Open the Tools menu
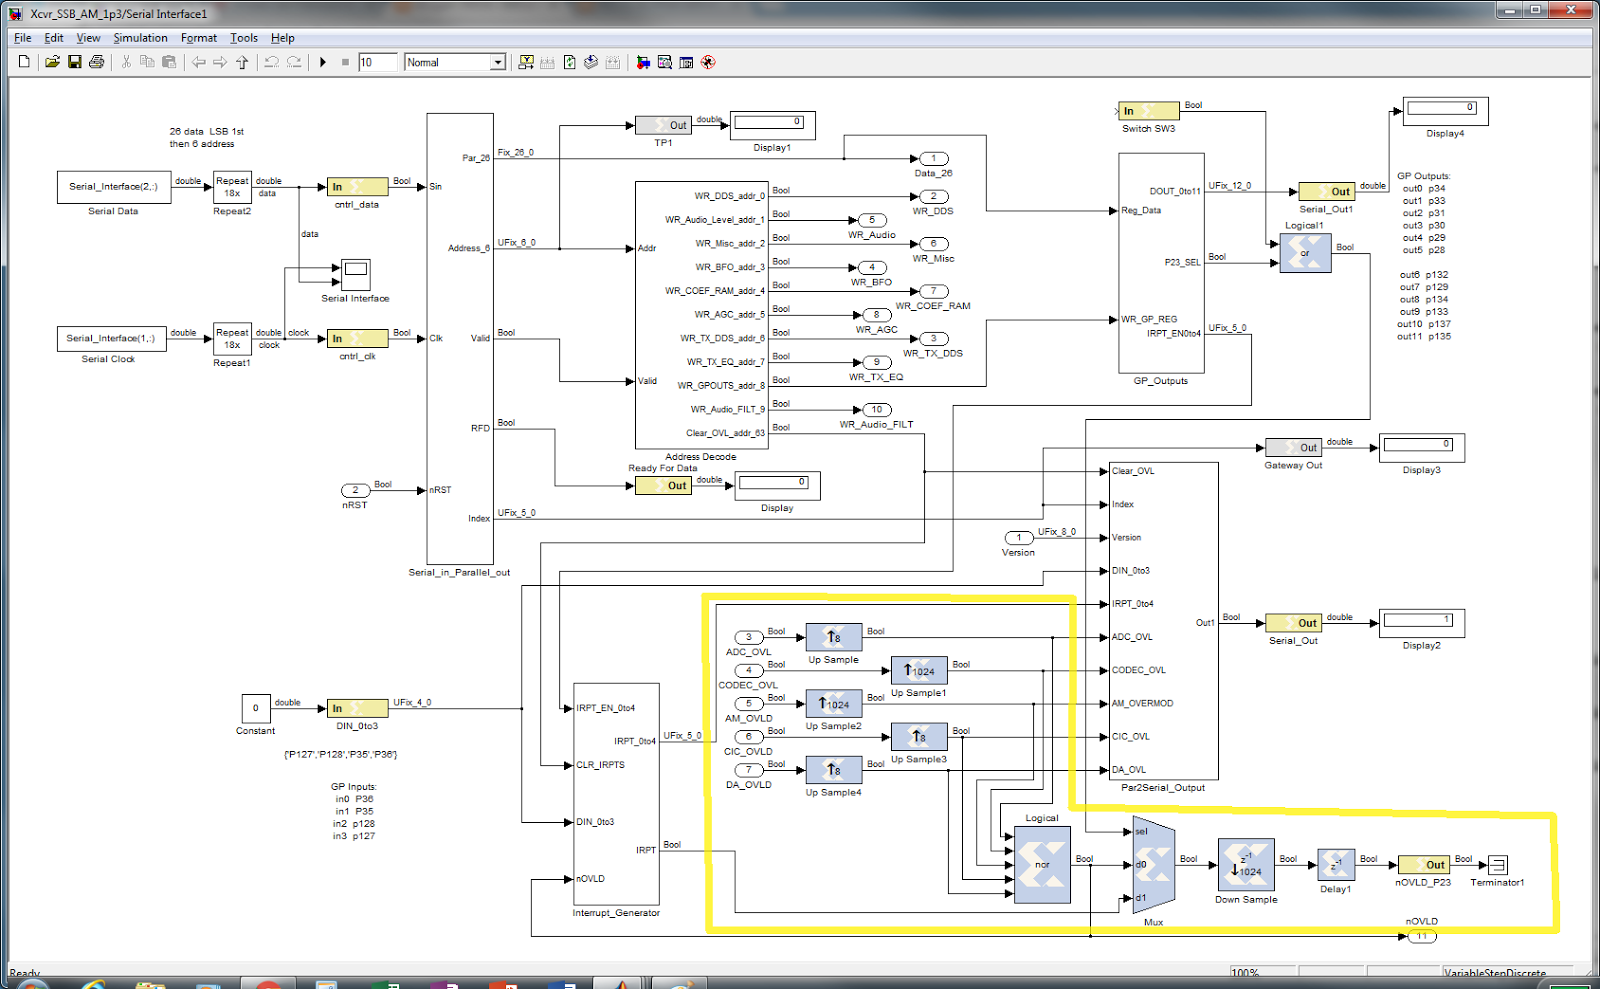The width and height of the screenshot is (1600, 989). tap(244, 38)
